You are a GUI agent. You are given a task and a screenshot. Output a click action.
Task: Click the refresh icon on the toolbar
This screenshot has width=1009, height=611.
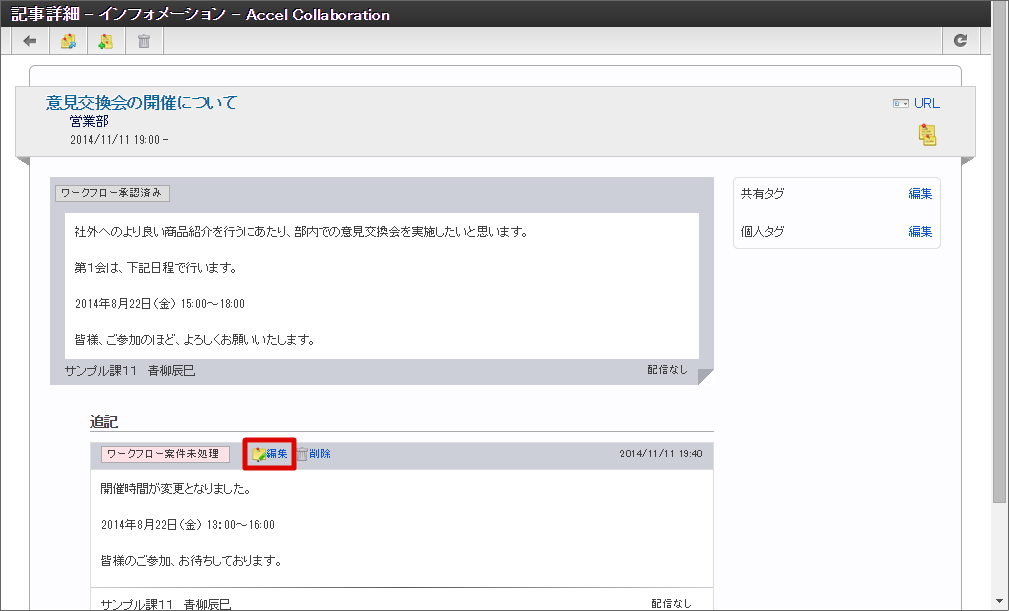[961, 40]
